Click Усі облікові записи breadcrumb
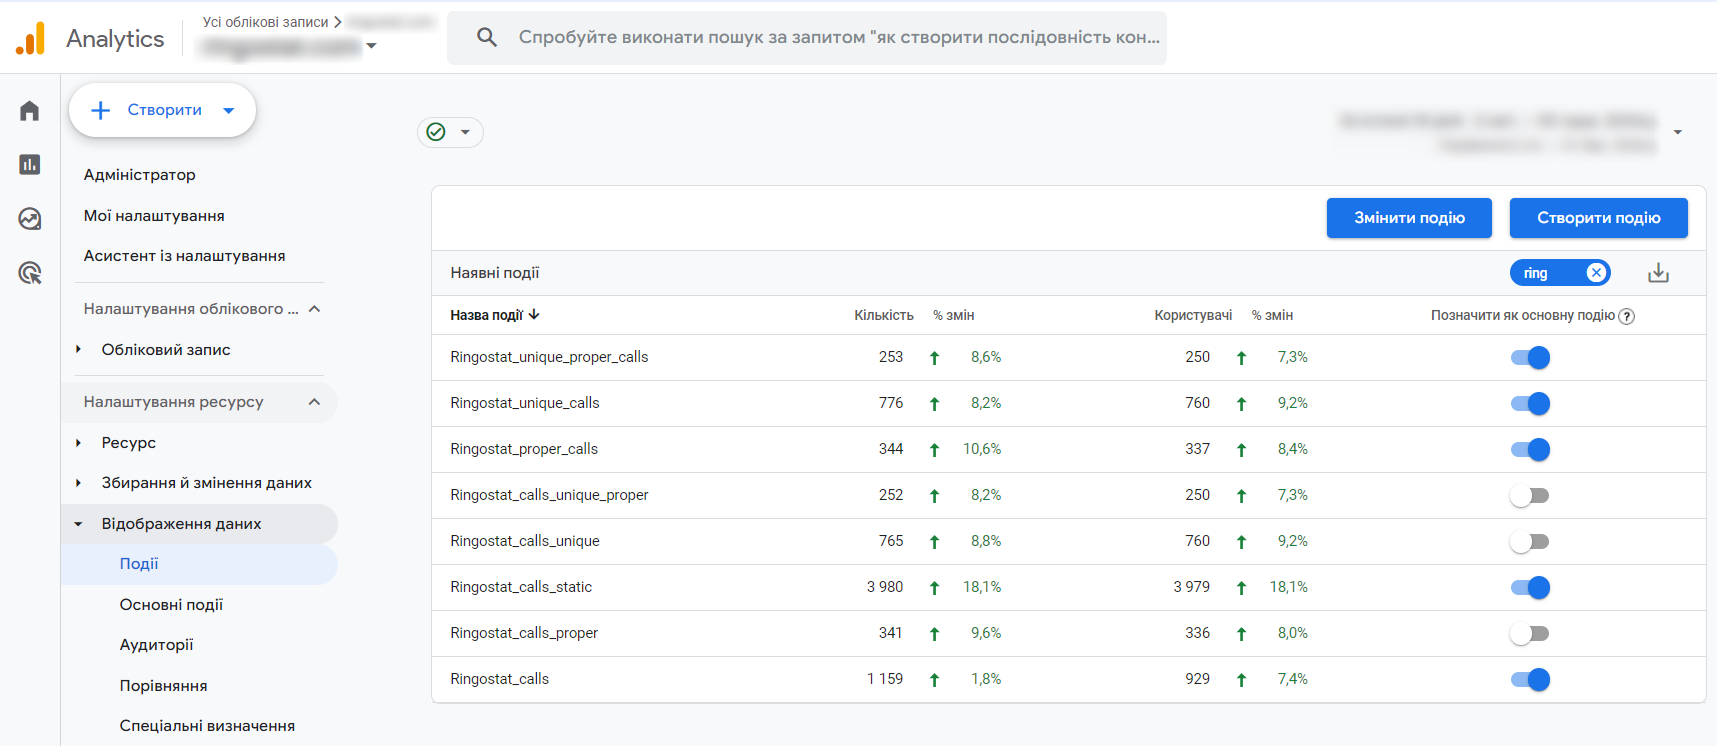 pos(265,22)
